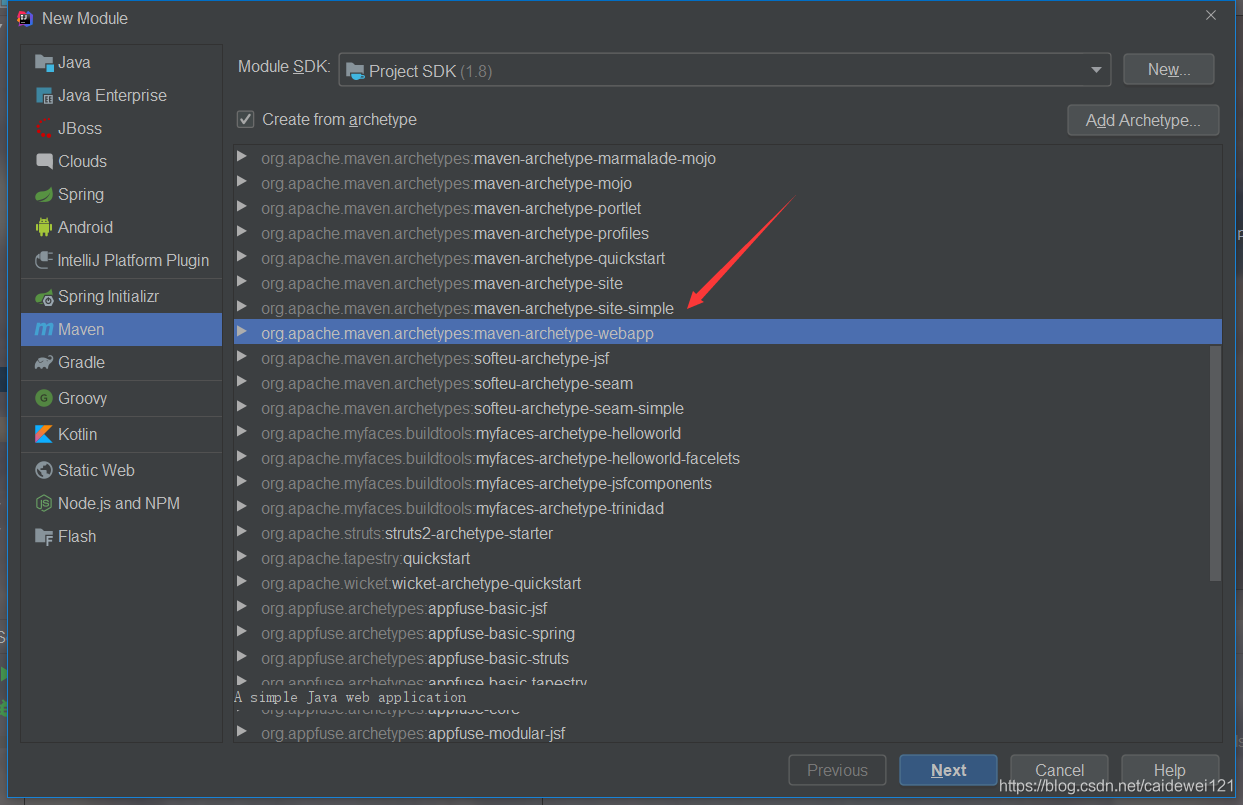Click the Clouds icon in sidebar

tap(44, 162)
